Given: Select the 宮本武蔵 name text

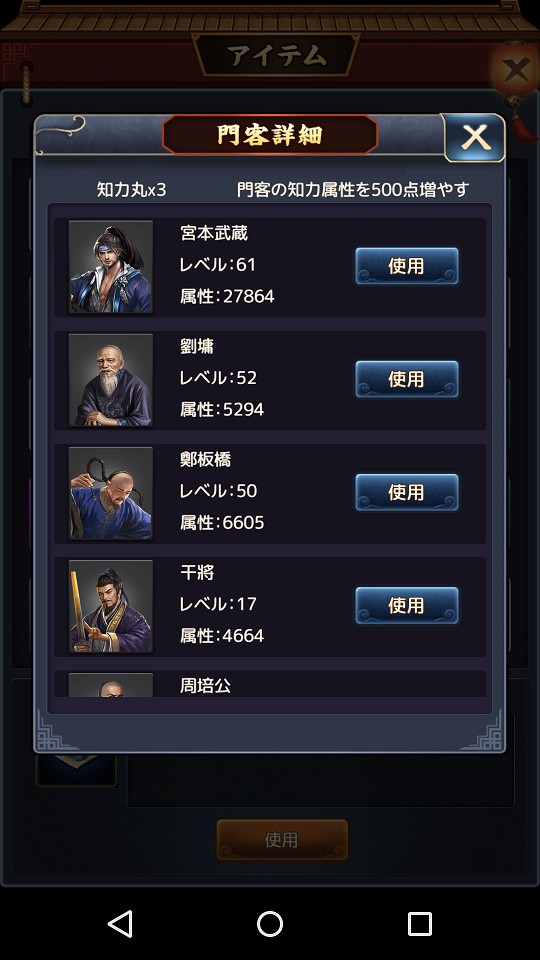Looking at the screenshot, I should click(214, 233).
